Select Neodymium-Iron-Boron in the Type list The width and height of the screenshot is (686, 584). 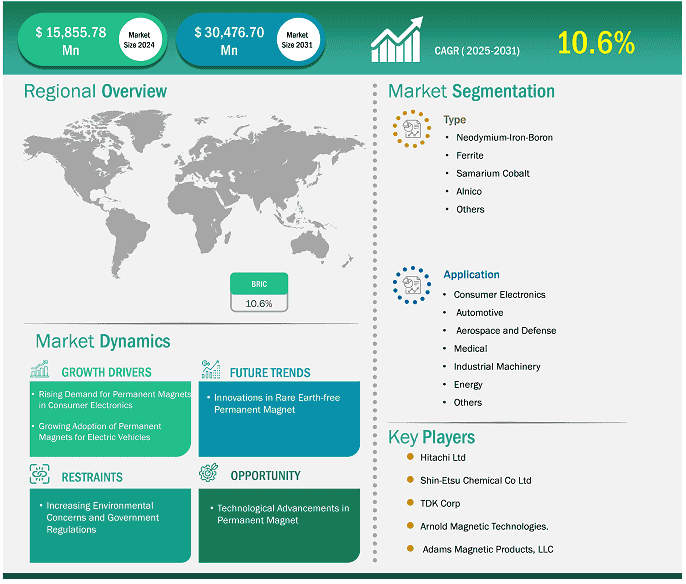[x=504, y=137]
